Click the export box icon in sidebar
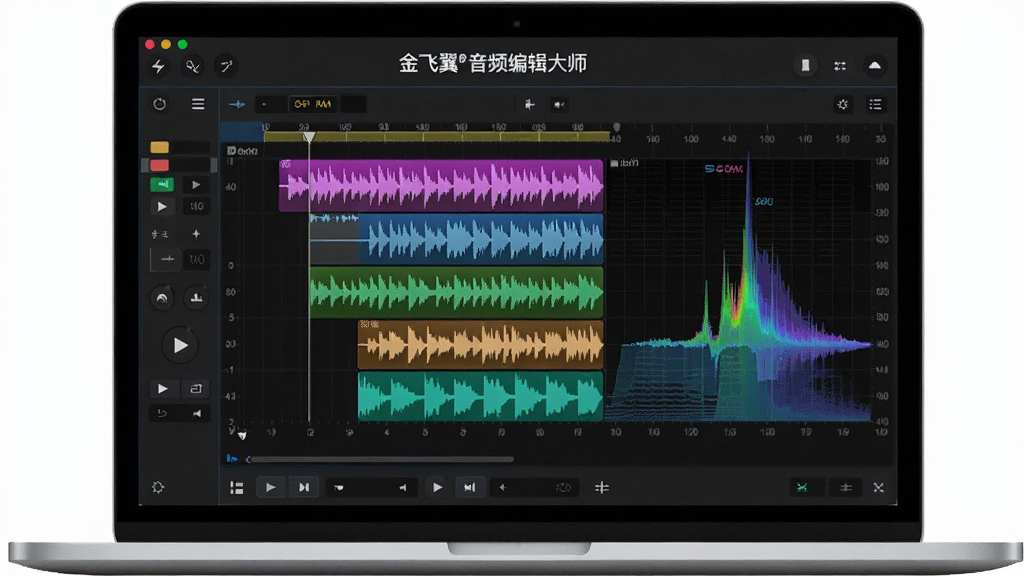Viewport: 1024px width, 576px height. (196, 389)
